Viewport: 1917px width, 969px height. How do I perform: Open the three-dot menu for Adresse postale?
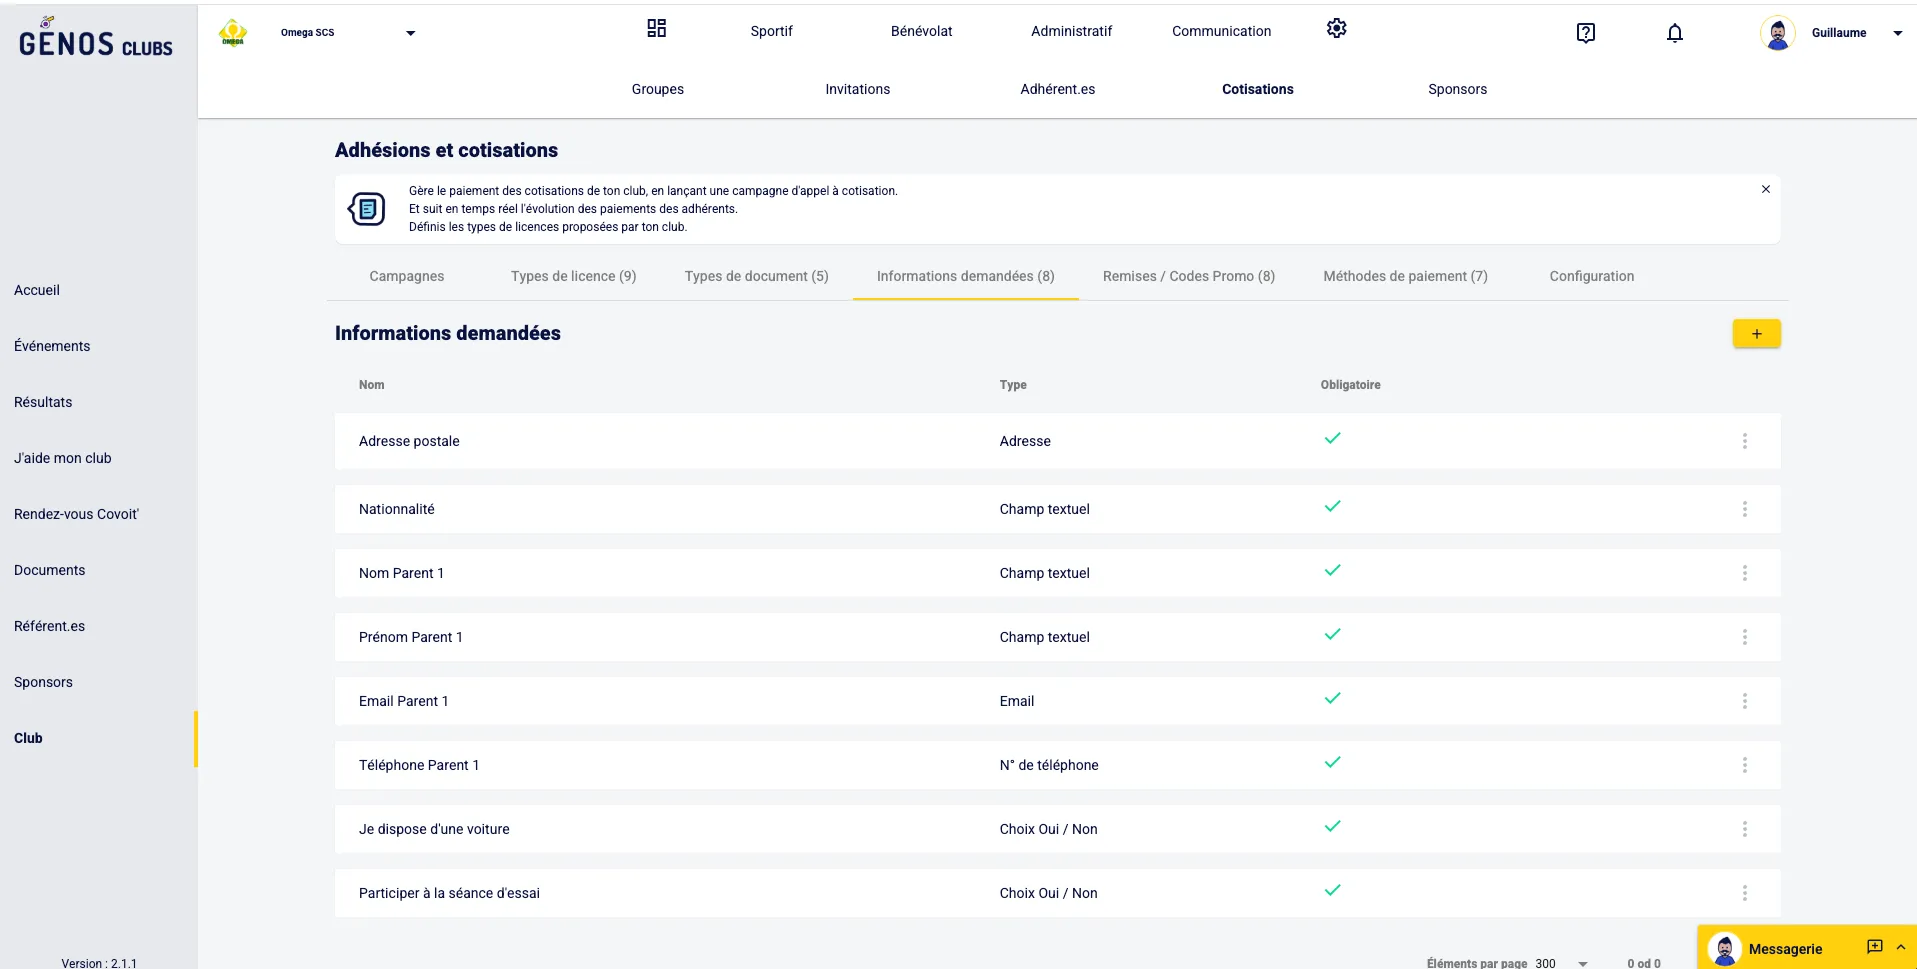(1744, 441)
